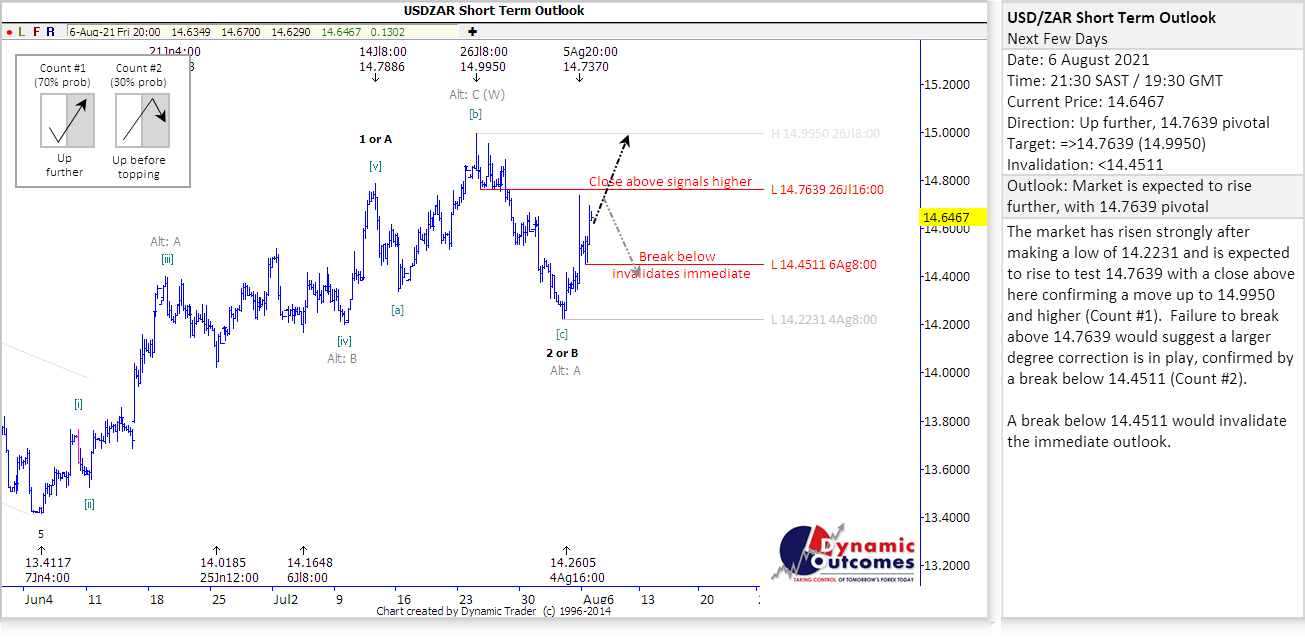Click the Jul2 date axis label
Screen dimensions: 1305x637
click(x=288, y=600)
